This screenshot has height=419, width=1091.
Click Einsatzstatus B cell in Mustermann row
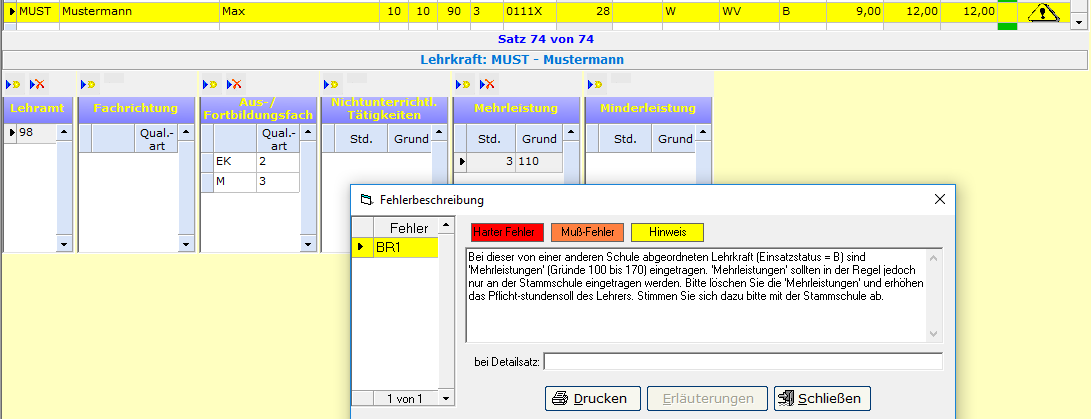[x=803, y=12]
